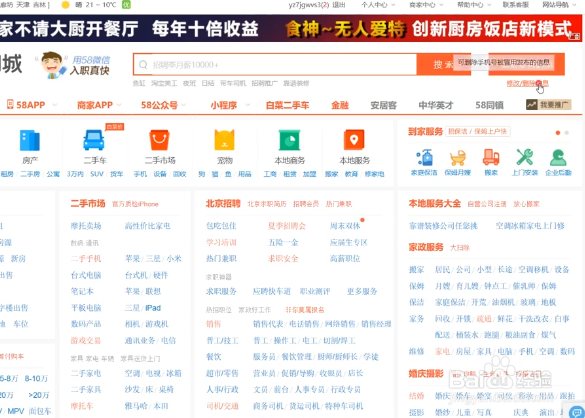Open the 商家中心 dropdown menu

click(x=426, y=5)
